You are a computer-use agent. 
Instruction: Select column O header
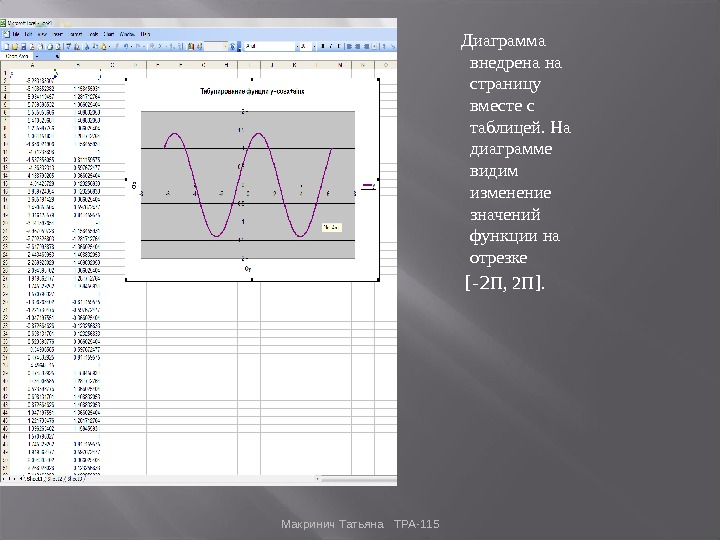point(386,65)
